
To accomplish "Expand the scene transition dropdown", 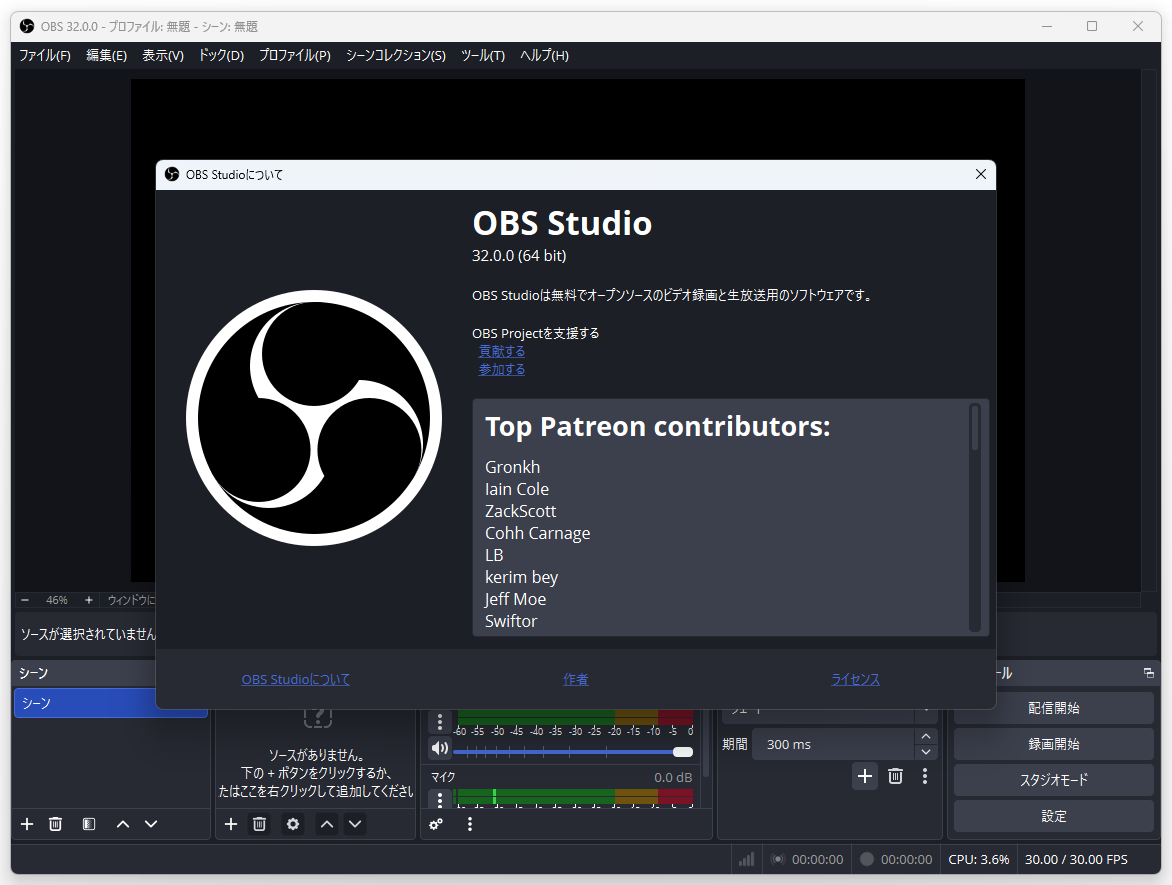I will point(925,708).
